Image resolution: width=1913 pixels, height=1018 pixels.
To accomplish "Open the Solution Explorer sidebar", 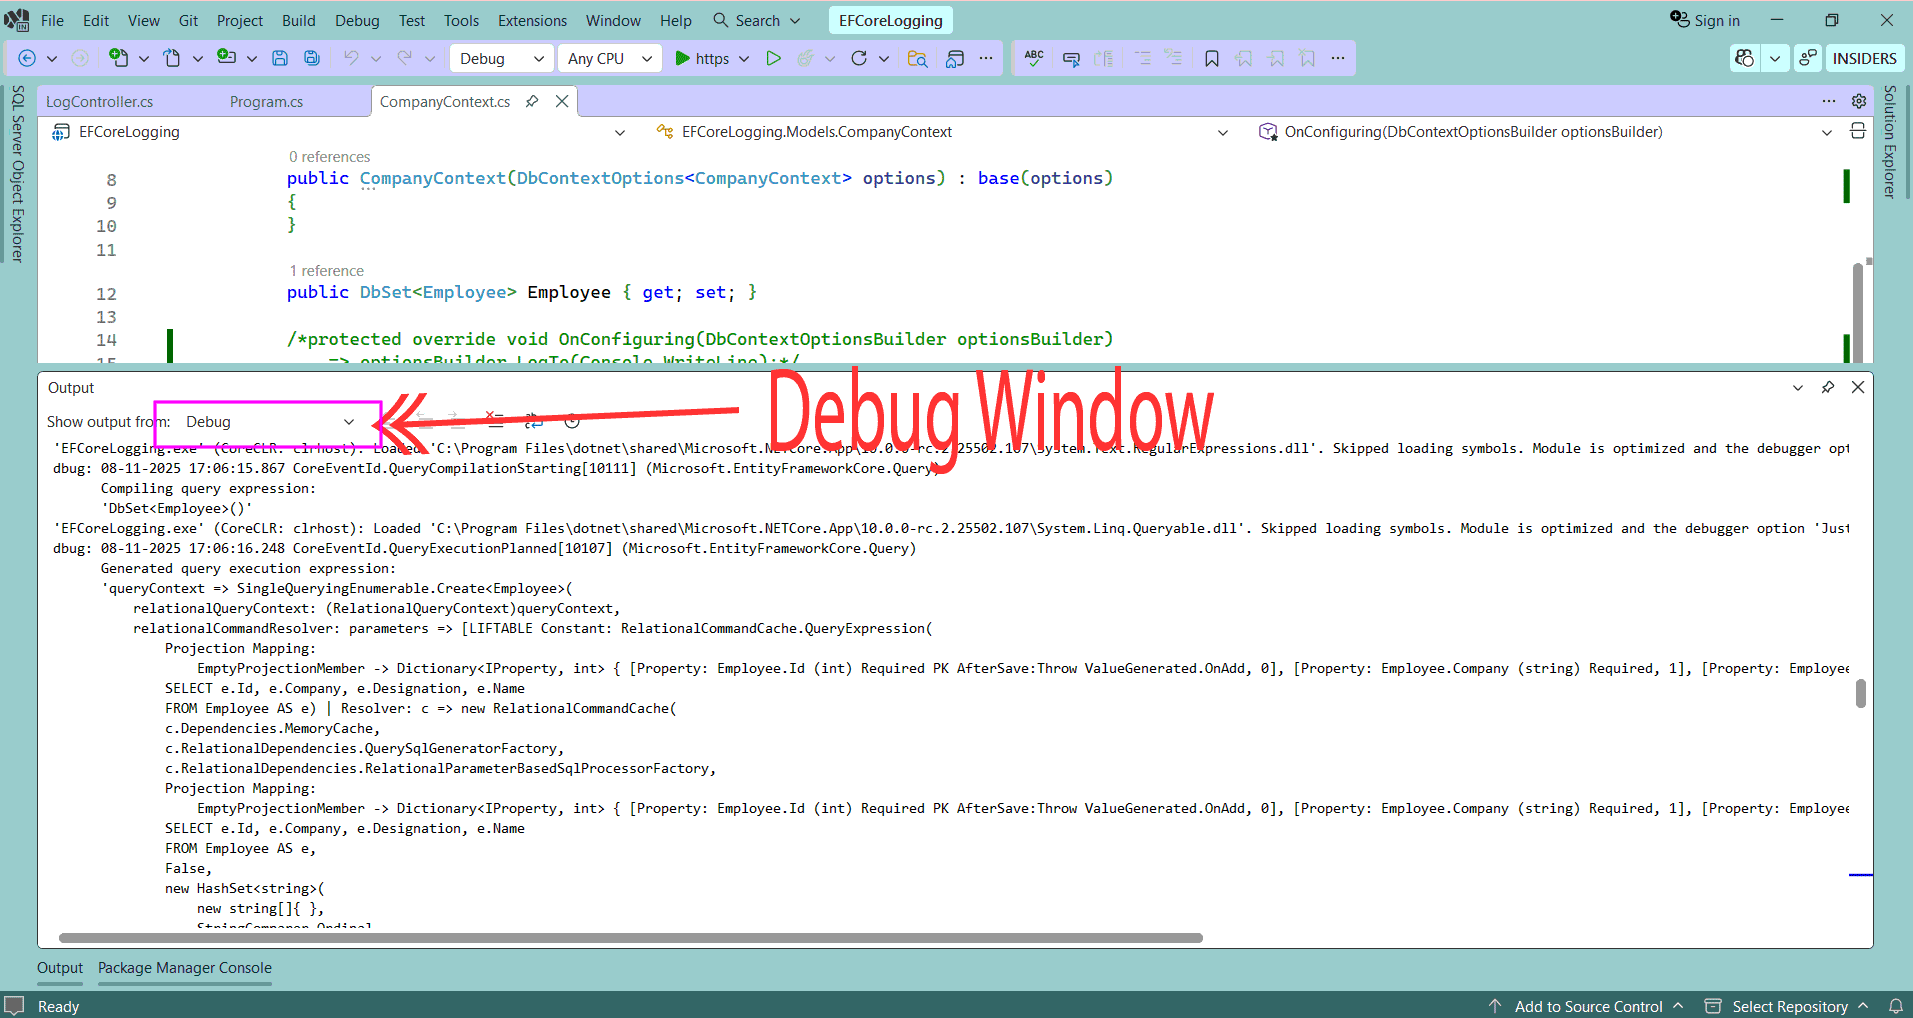I will (x=1888, y=140).
